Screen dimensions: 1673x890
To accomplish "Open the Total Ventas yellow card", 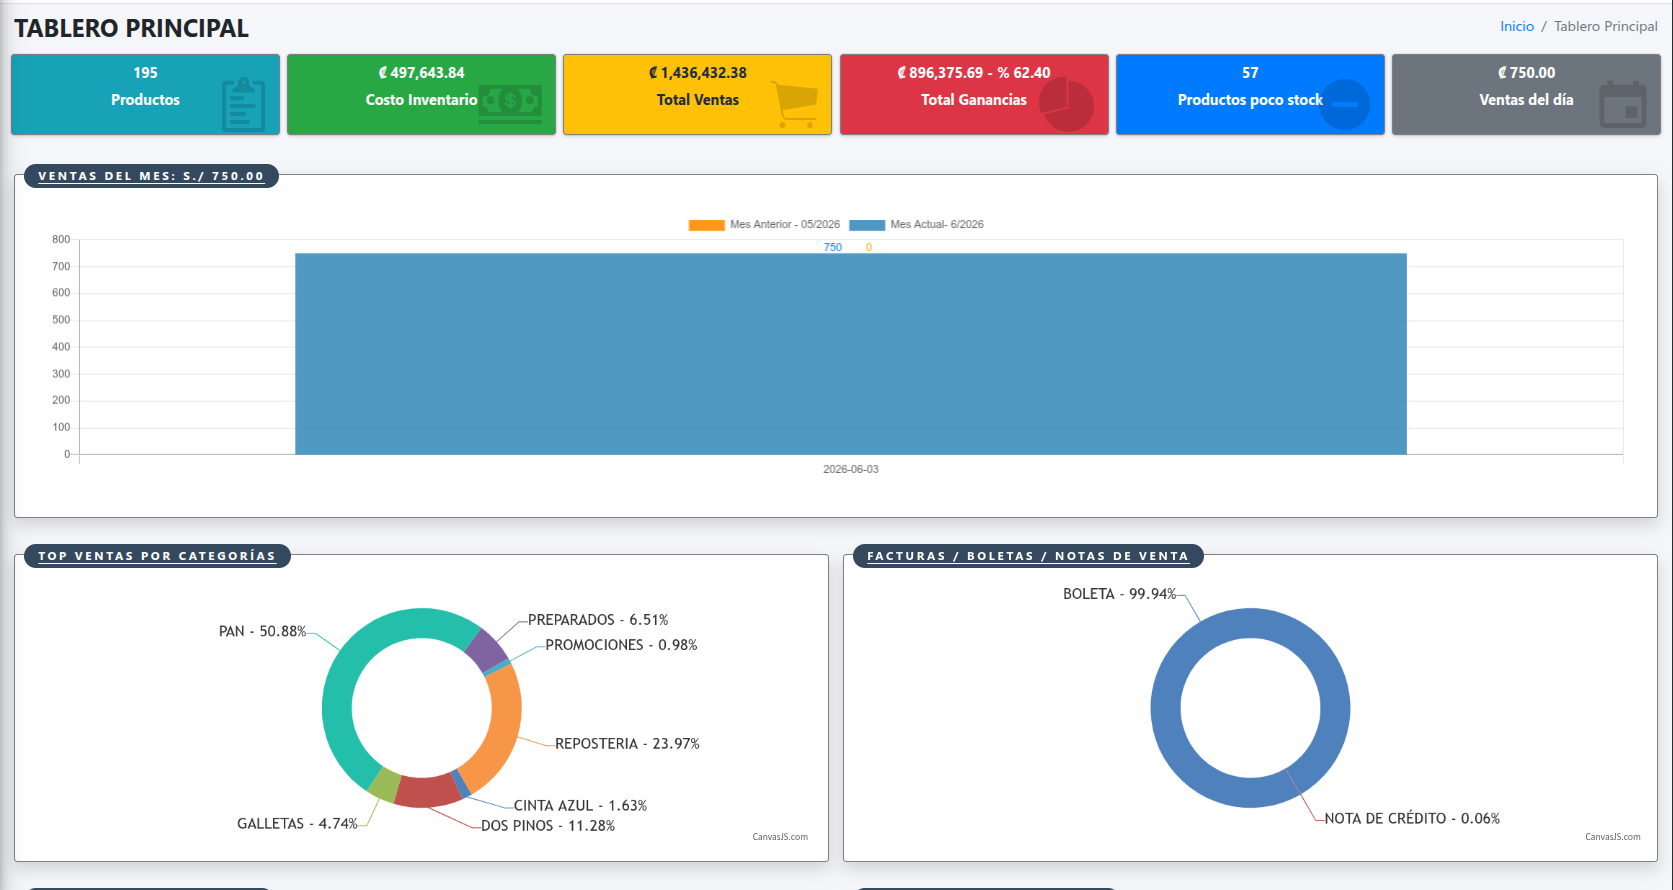I will pos(697,94).
